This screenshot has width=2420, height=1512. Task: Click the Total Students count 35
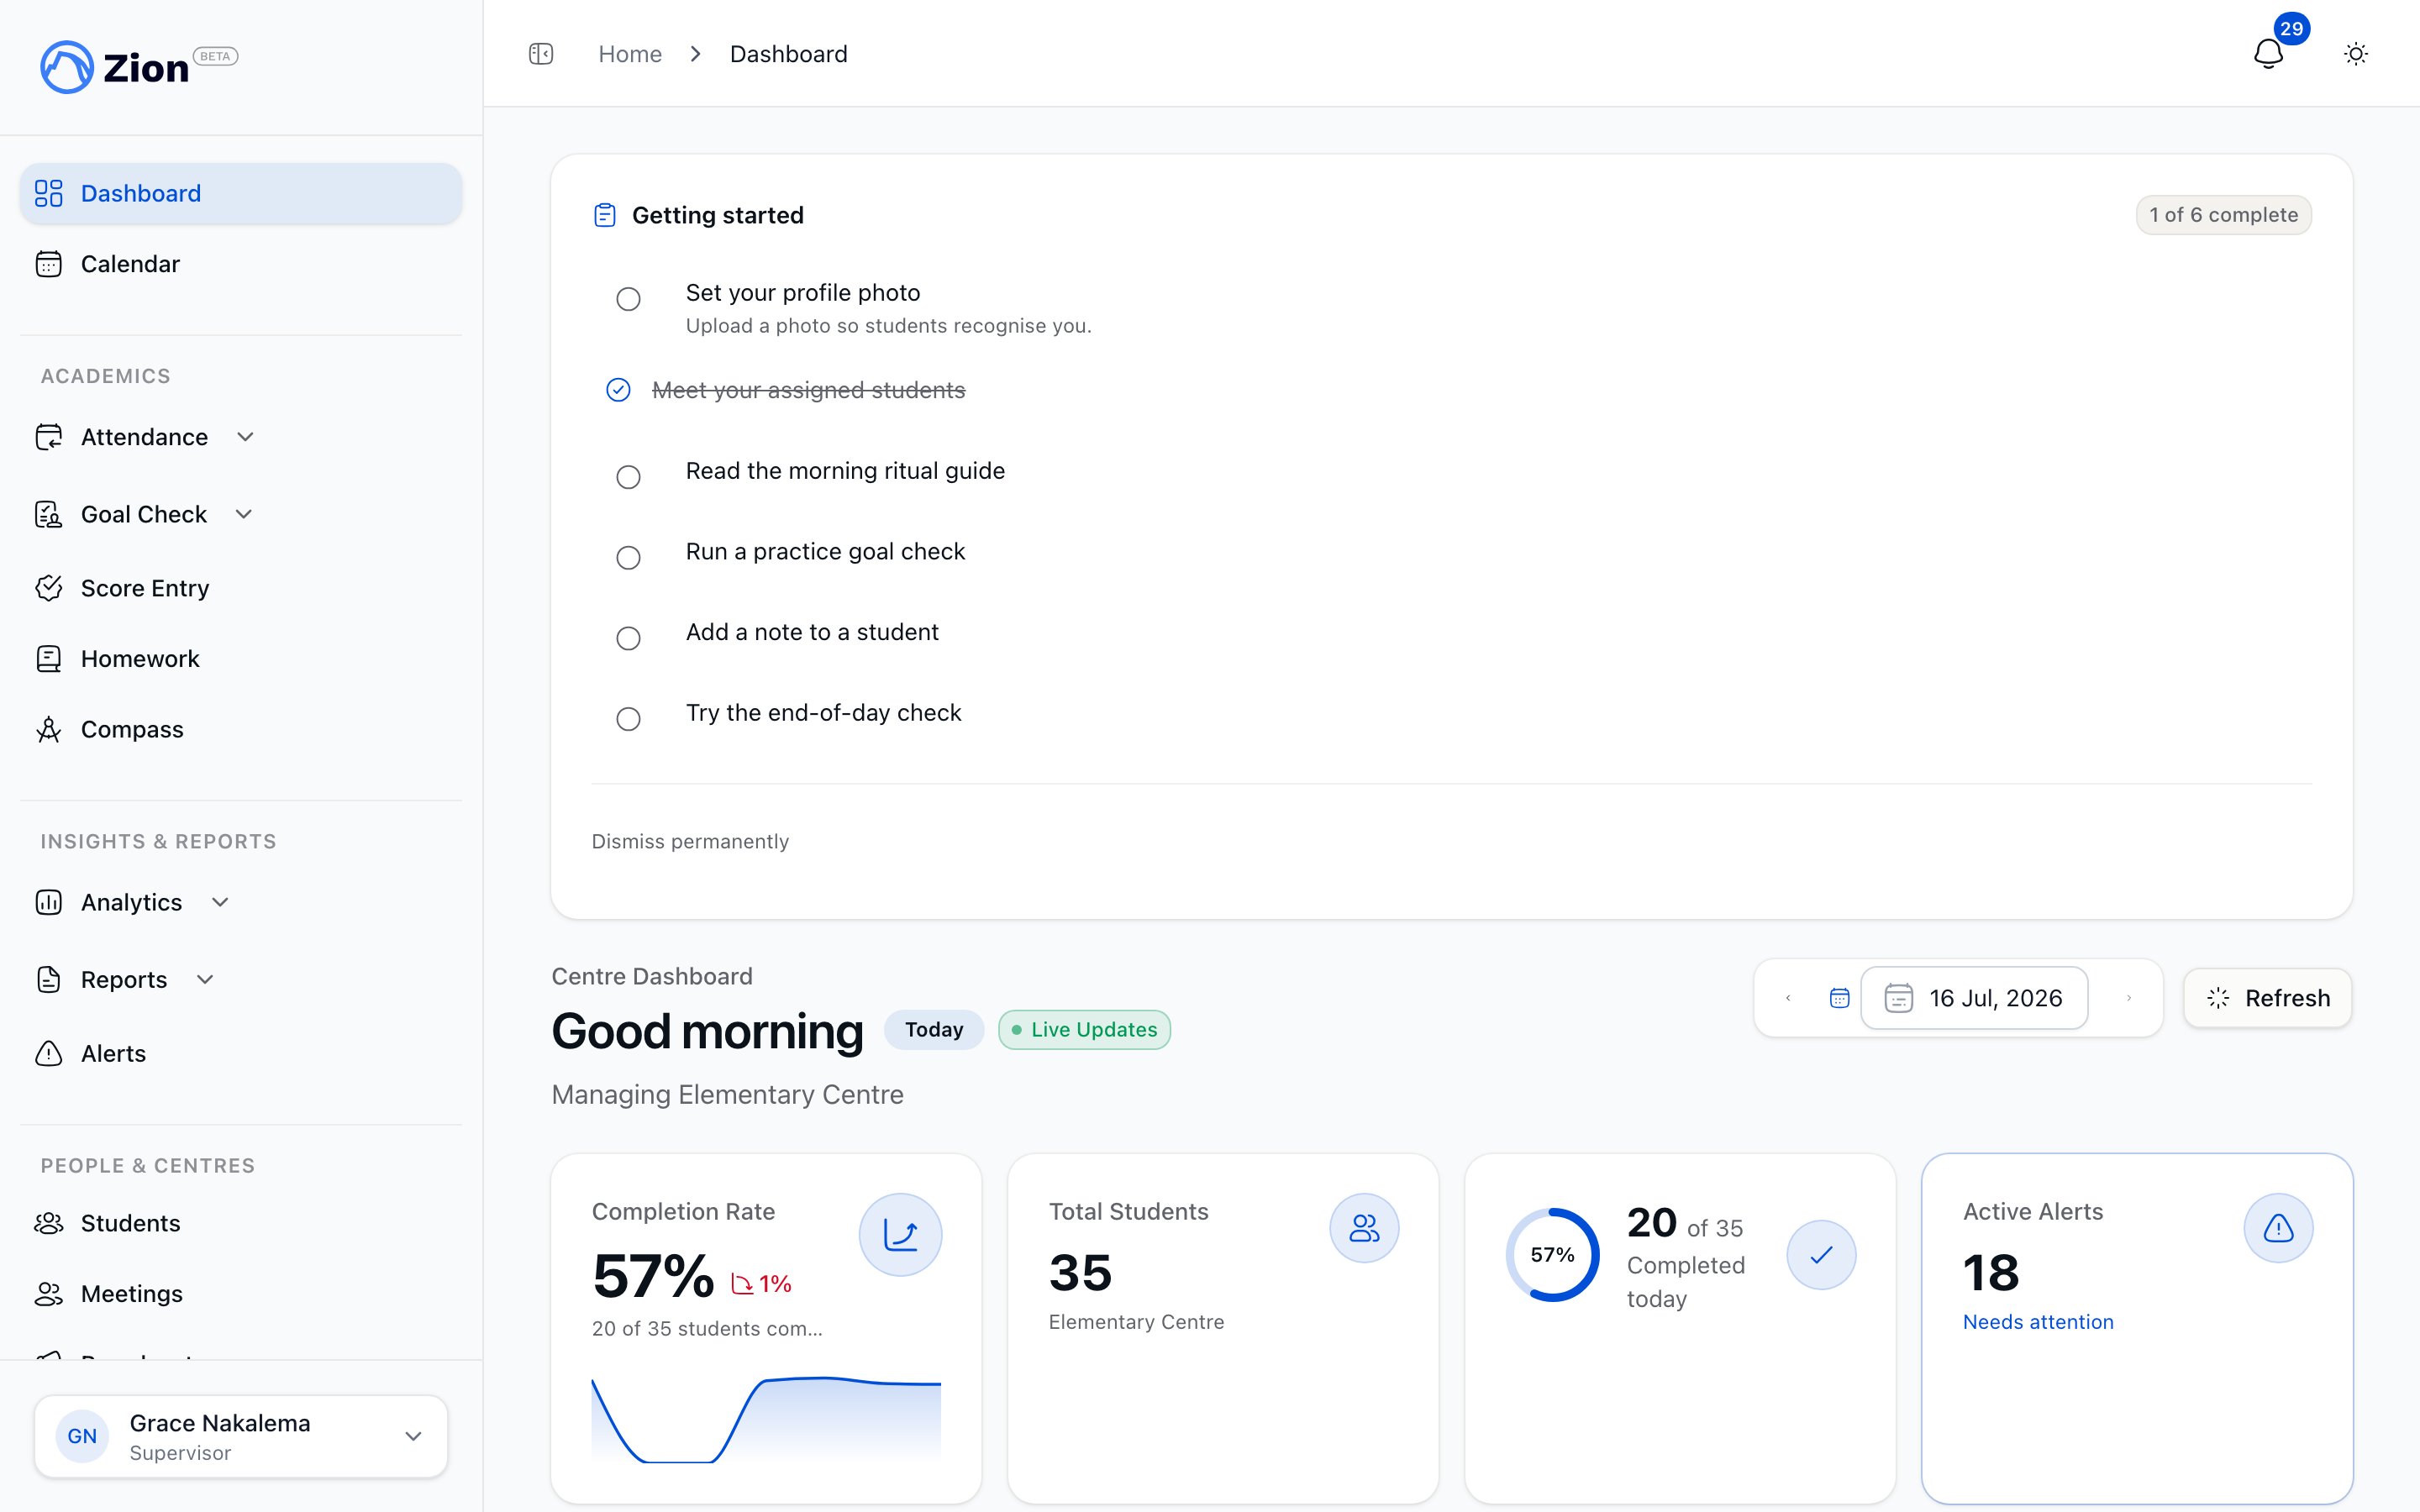click(x=1080, y=1273)
